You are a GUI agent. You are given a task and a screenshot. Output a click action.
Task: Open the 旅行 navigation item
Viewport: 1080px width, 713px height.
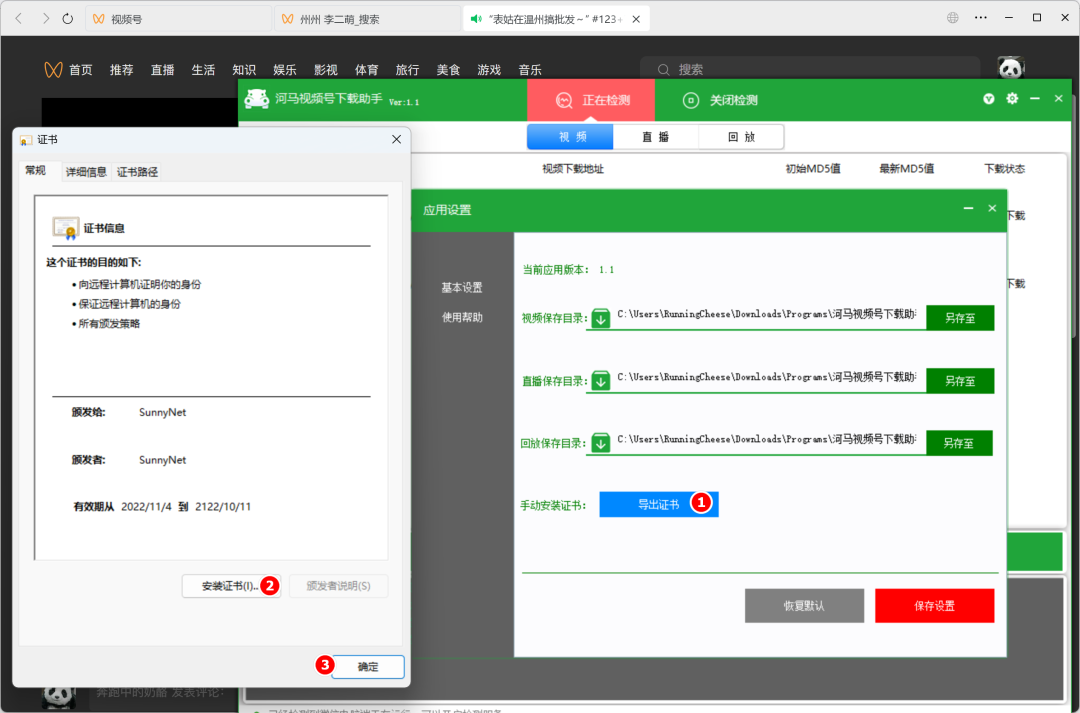(x=407, y=70)
